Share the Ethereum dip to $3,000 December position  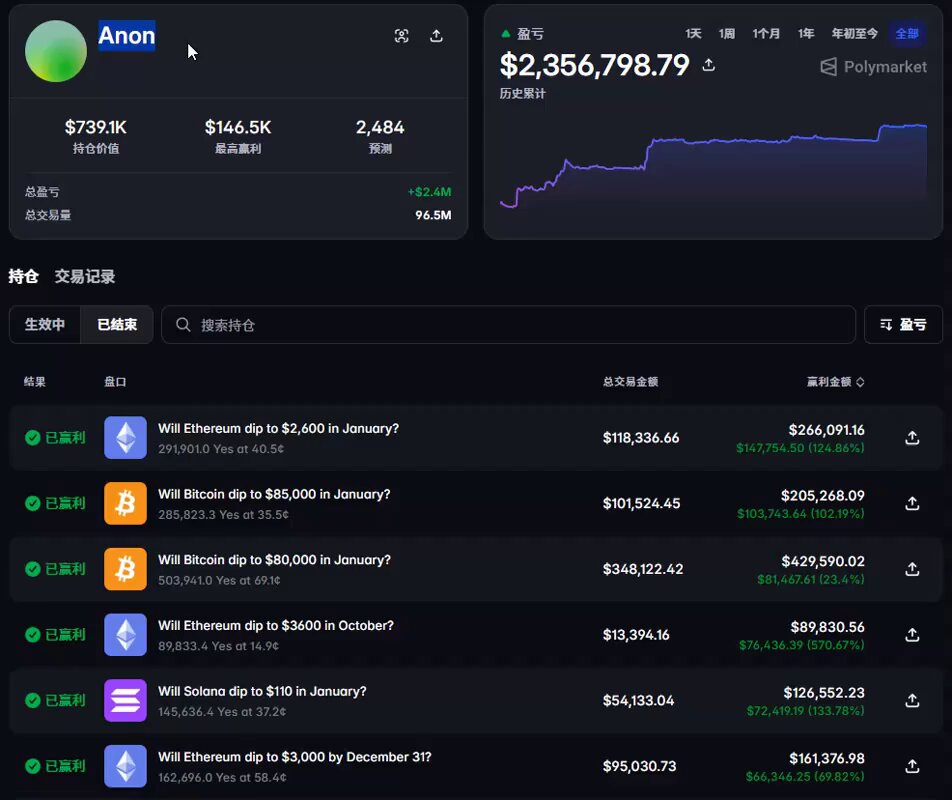(x=912, y=766)
